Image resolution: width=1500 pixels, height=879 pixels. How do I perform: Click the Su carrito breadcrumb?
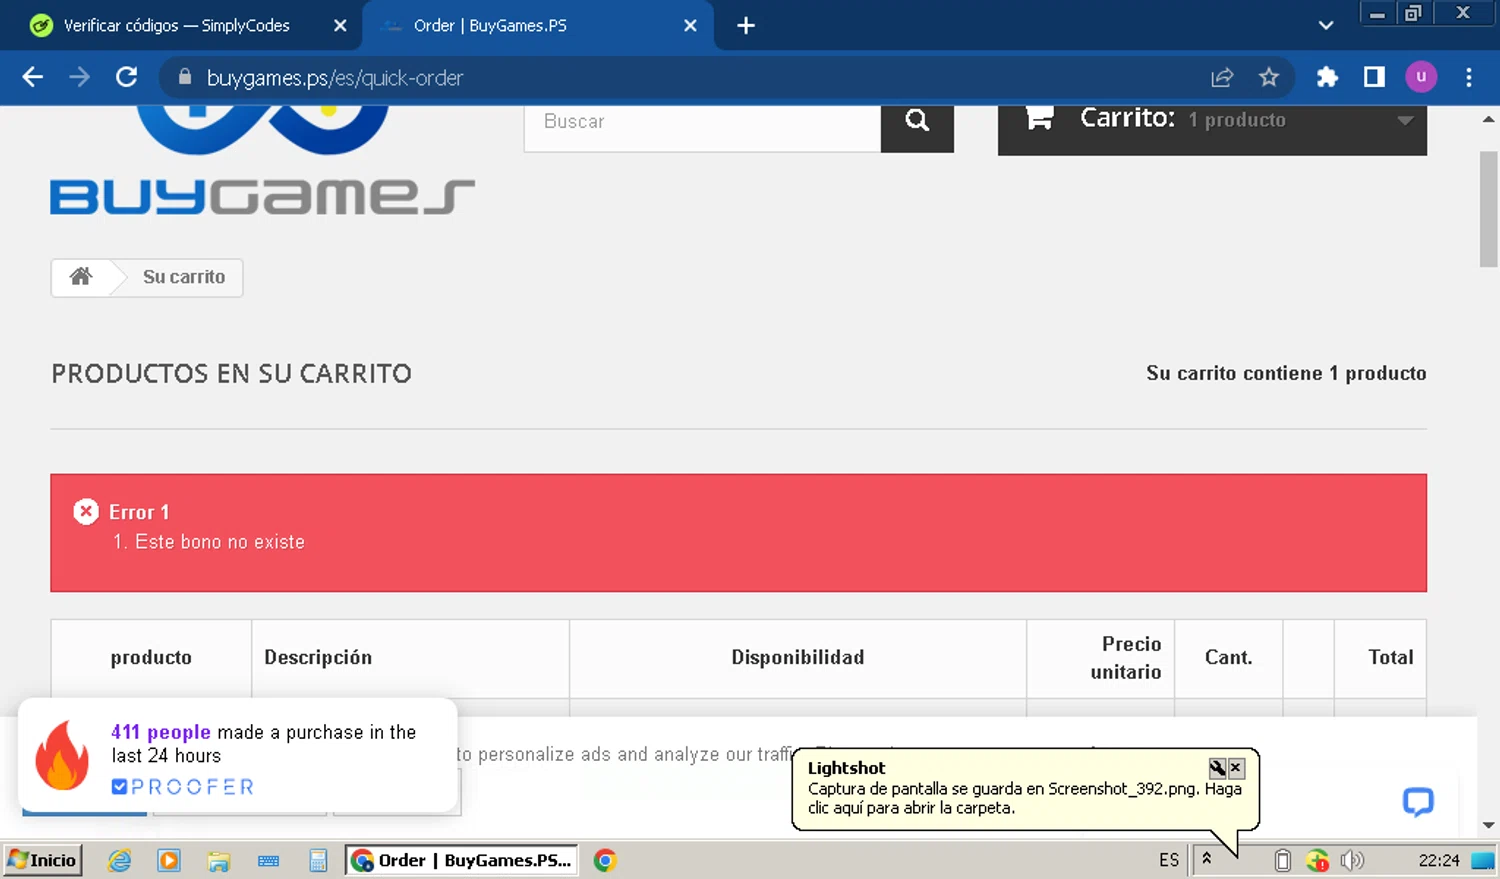tap(184, 277)
